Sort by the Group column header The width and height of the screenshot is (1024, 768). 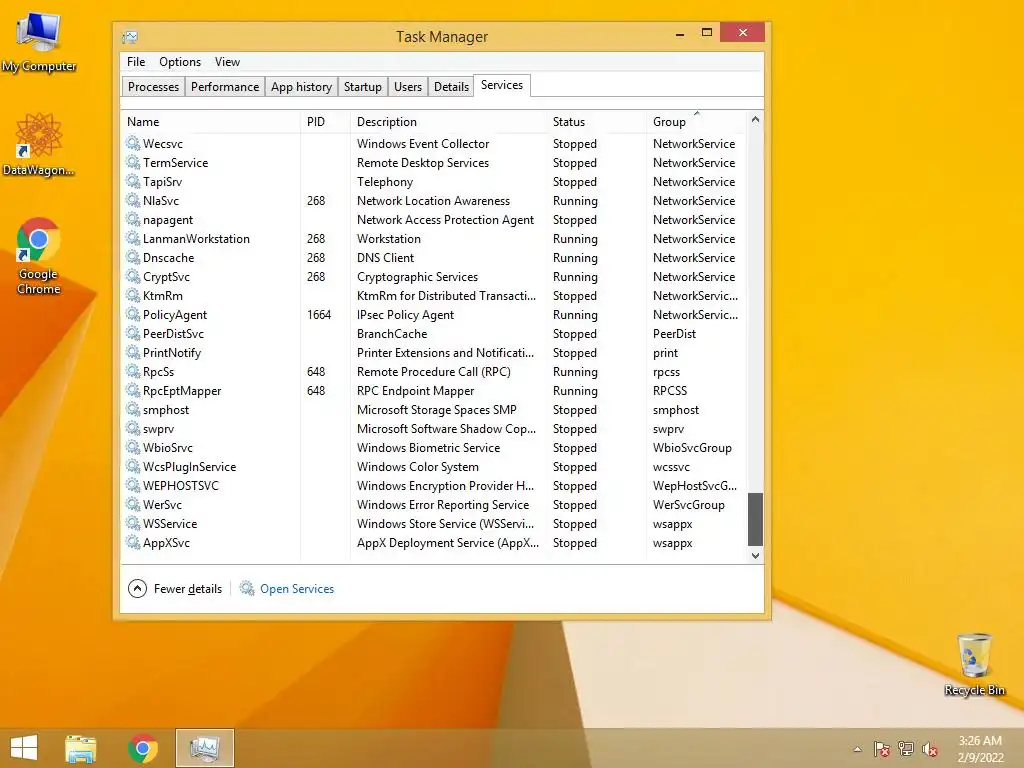pyautogui.click(x=697, y=121)
